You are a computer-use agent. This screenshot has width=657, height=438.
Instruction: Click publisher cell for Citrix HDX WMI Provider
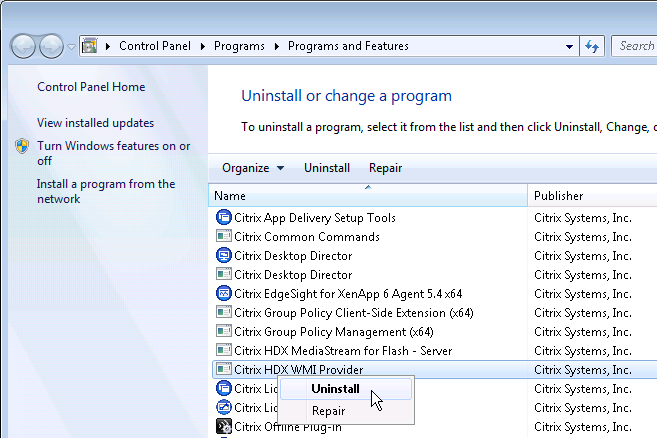[583, 370]
